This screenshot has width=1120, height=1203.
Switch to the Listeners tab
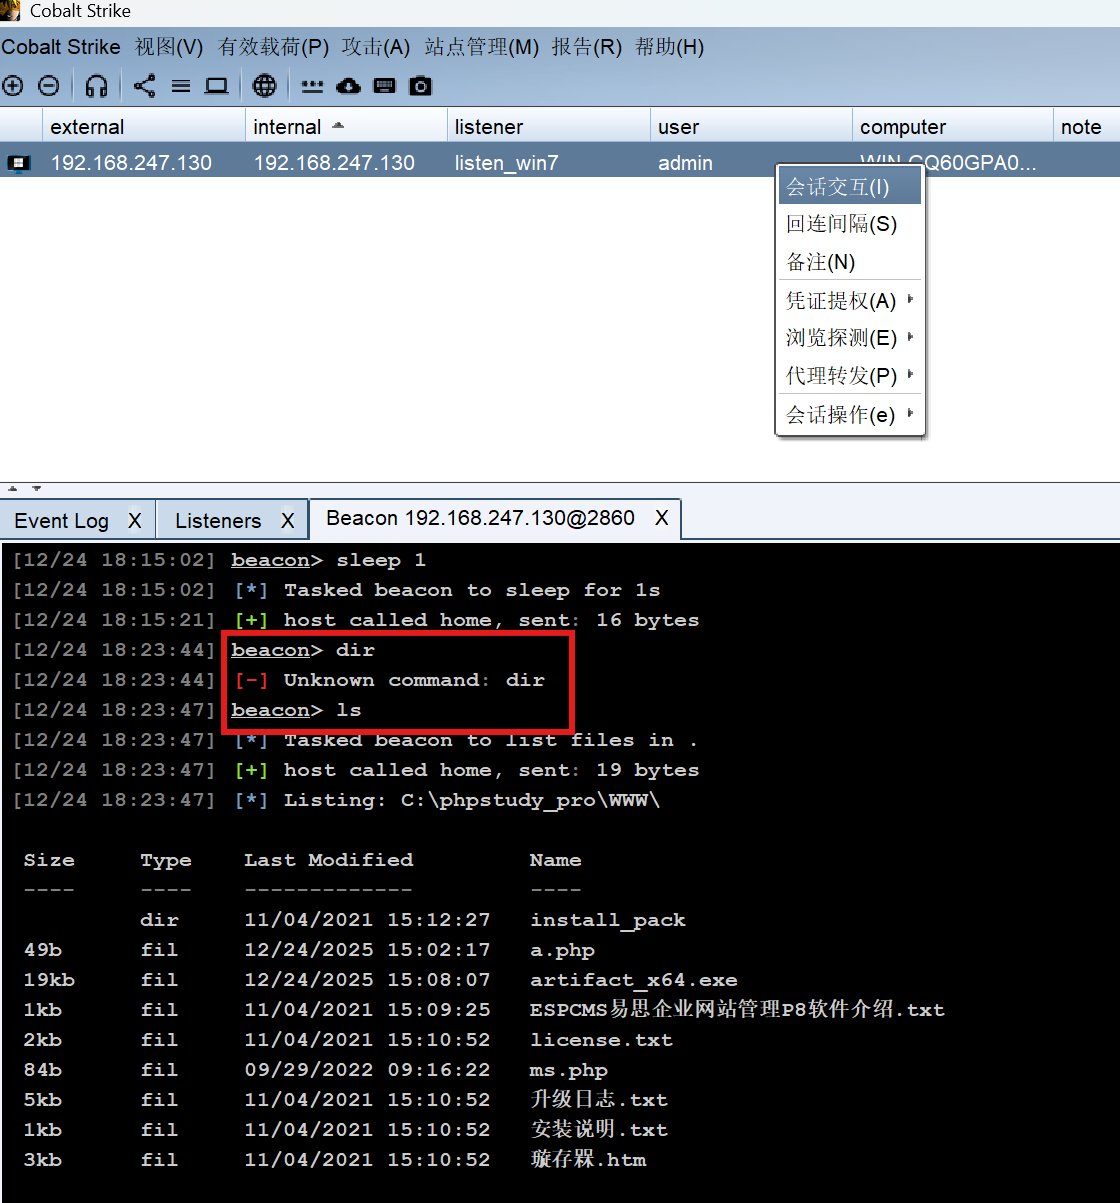coord(218,521)
